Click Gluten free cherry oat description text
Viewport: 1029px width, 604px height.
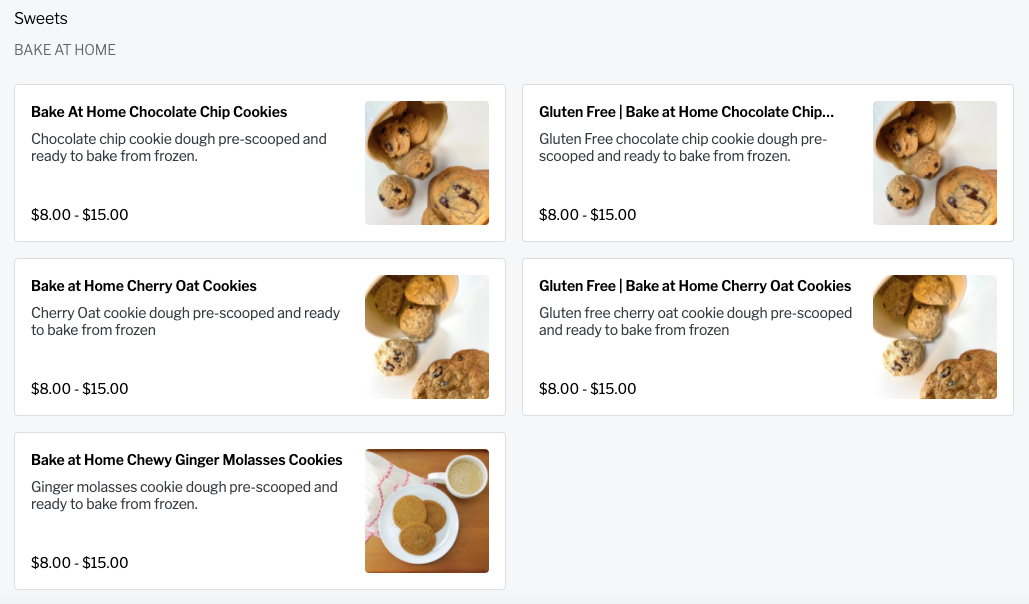tap(695, 321)
